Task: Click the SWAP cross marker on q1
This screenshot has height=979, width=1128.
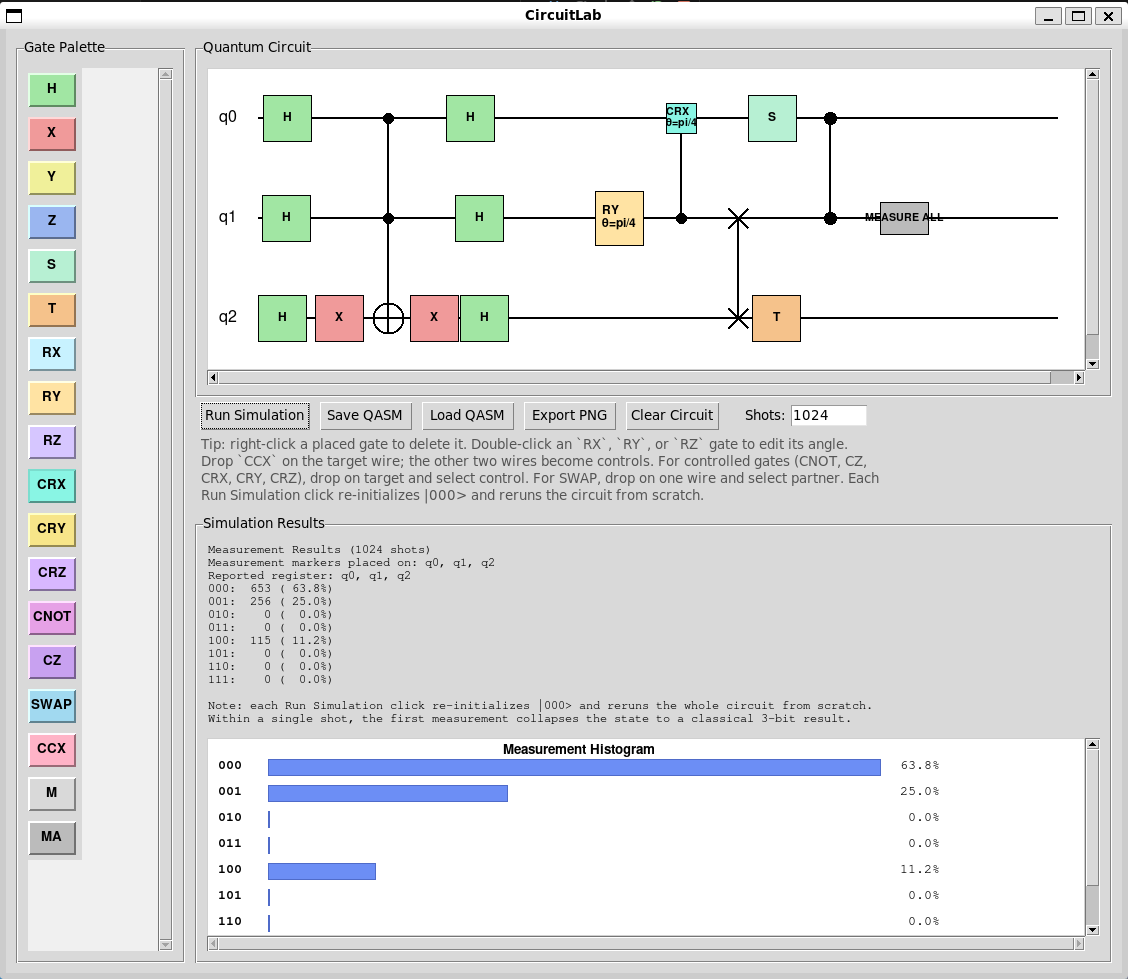Action: click(738, 219)
